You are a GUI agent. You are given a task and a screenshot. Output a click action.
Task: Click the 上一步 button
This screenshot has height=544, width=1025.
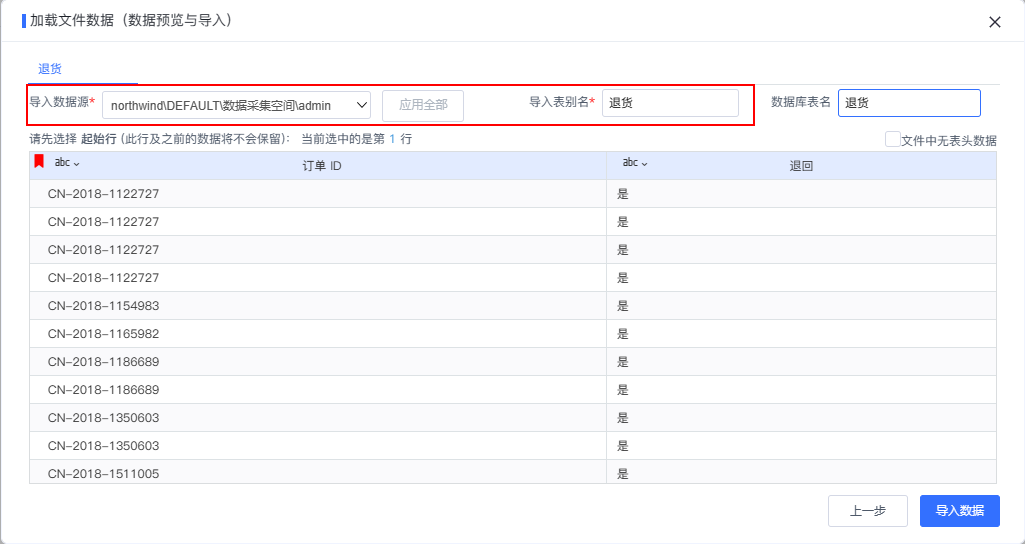click(867, 511)
